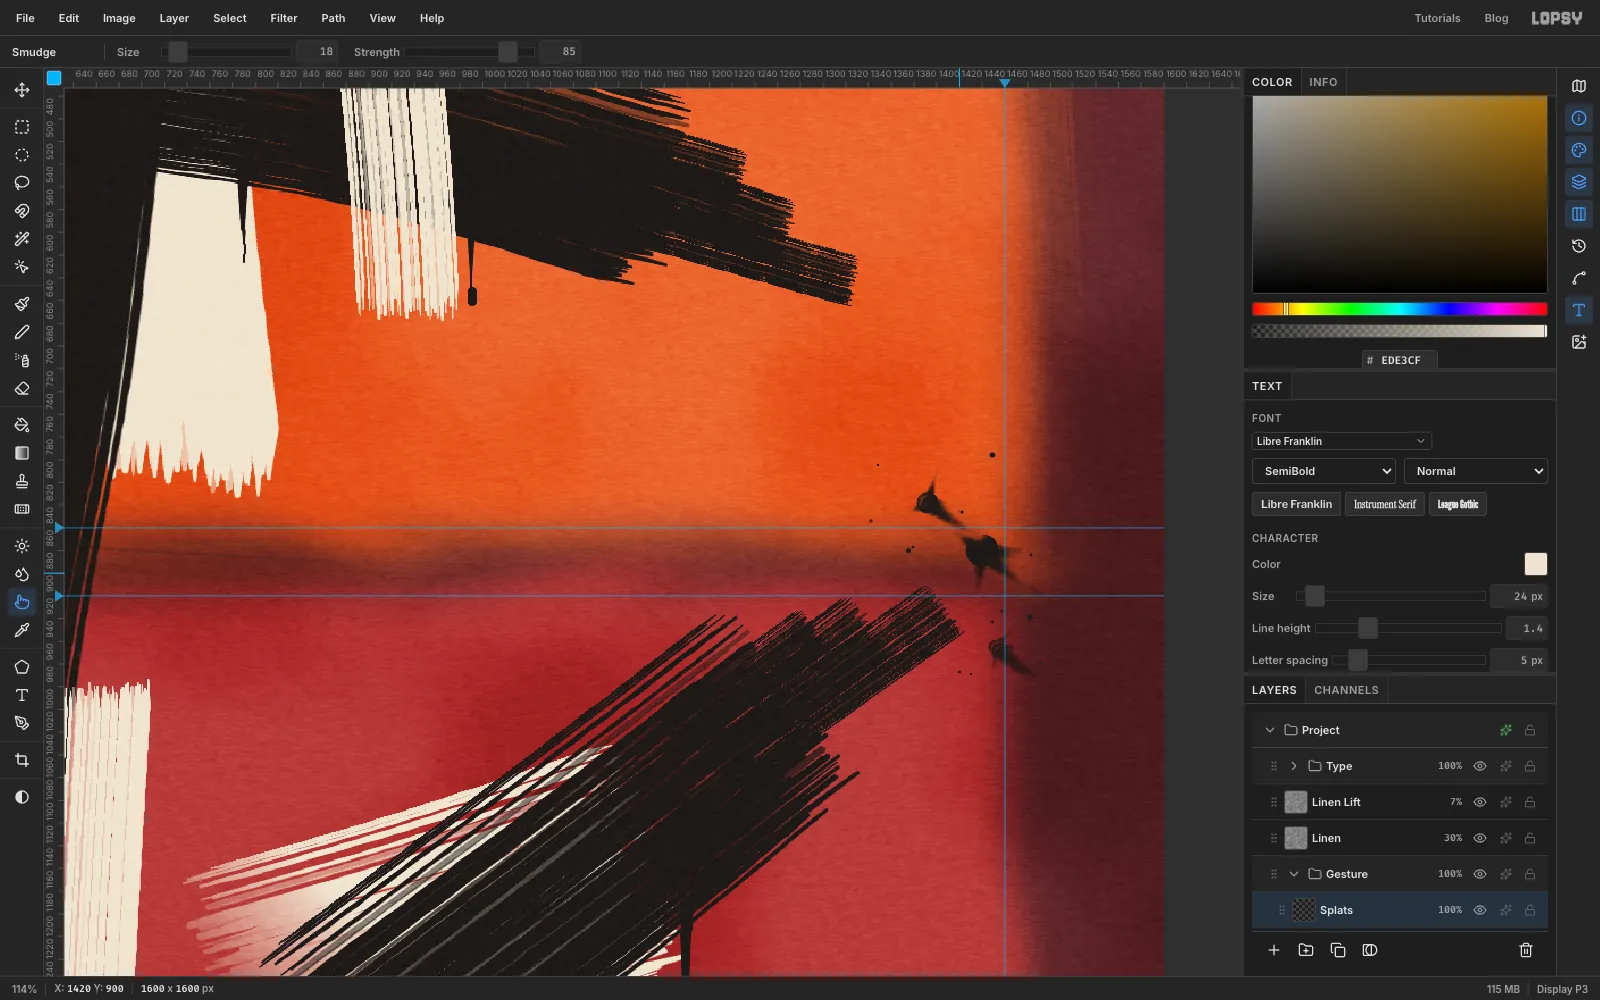This screenshot has height=1000, width=1600.
Task: Select the Move tool
Action: [22, 90]
